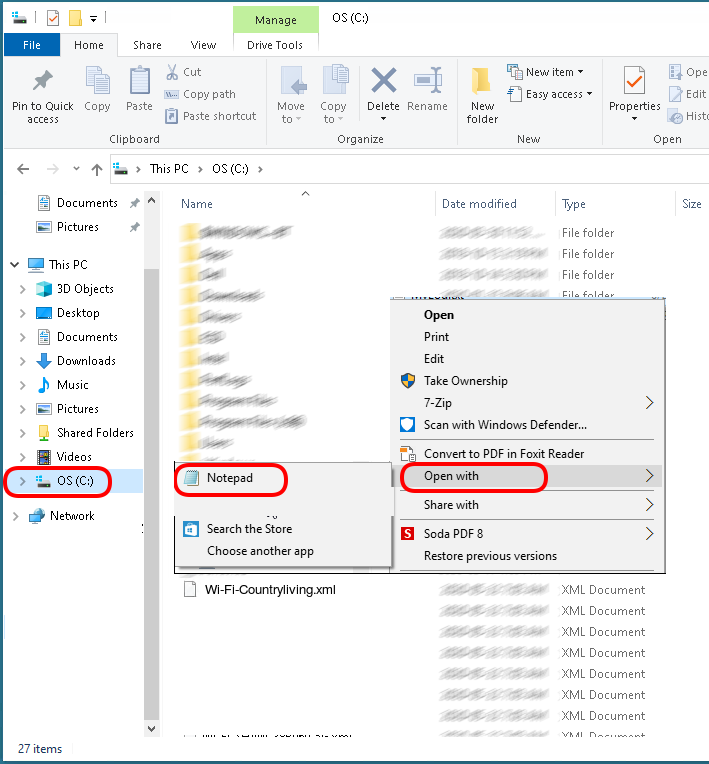Sort by Name column header
The width and height of the screenshot is (709, 764).
coord(197,204)
